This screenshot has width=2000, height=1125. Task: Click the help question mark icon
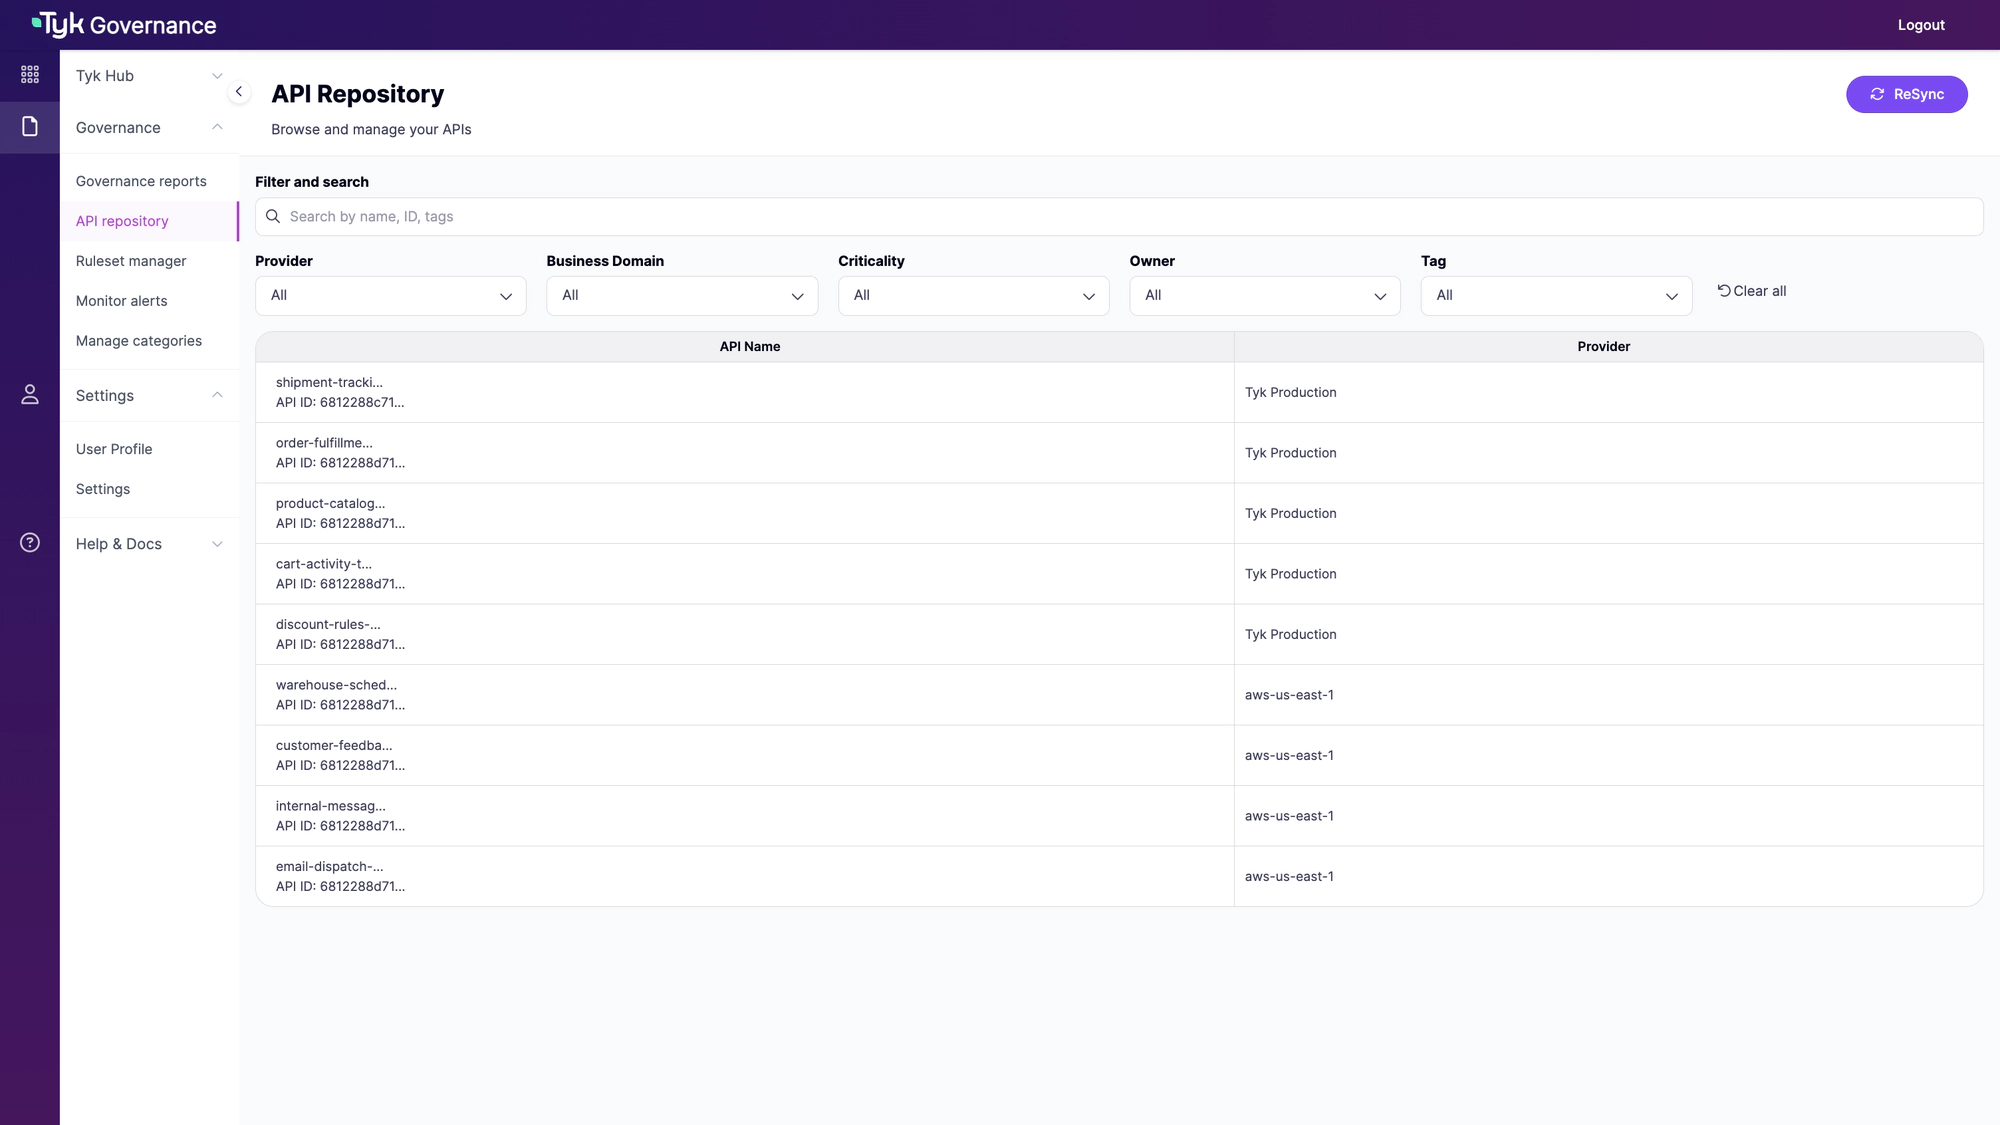click(x=30, y=543)
